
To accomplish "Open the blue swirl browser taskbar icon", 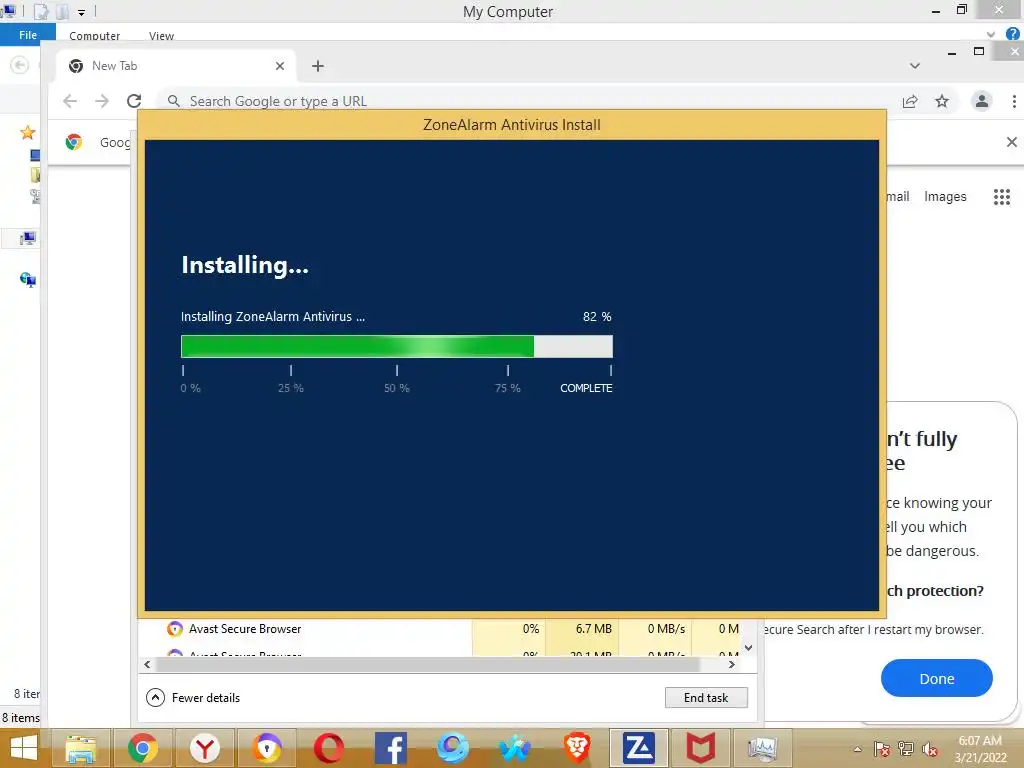I will pyautogui.click(x=453, y=748).
